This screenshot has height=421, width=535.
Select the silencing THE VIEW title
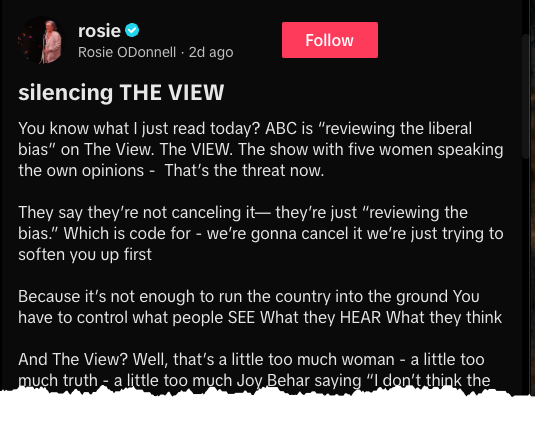pos(121,92)
